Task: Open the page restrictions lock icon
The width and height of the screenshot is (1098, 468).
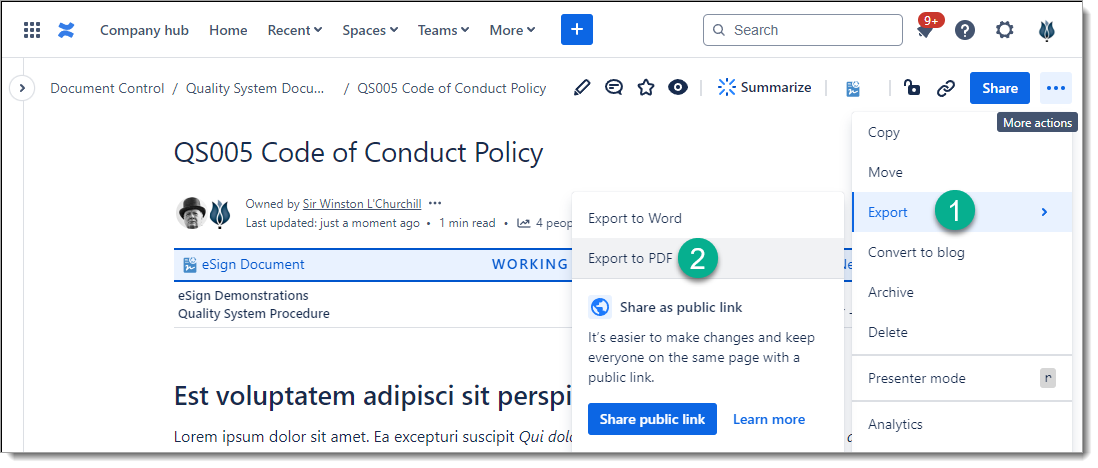Action: 911,88
